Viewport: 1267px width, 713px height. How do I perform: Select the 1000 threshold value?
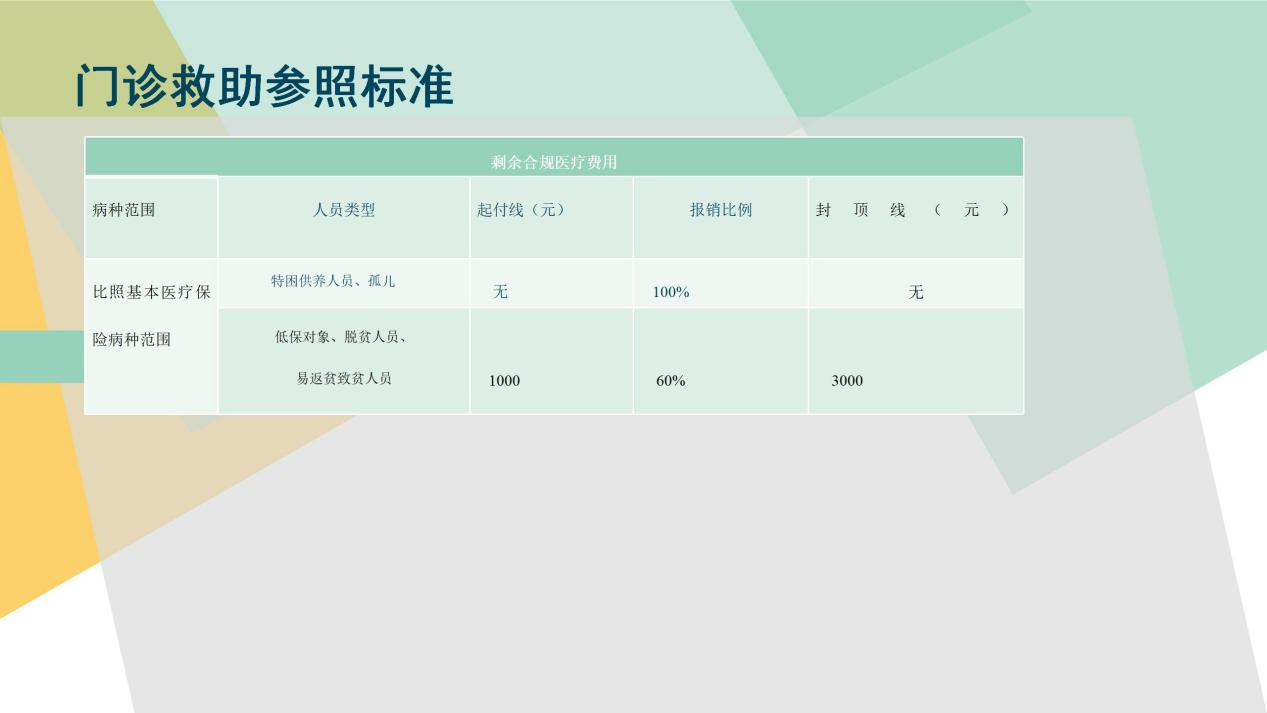coord(504,380)
